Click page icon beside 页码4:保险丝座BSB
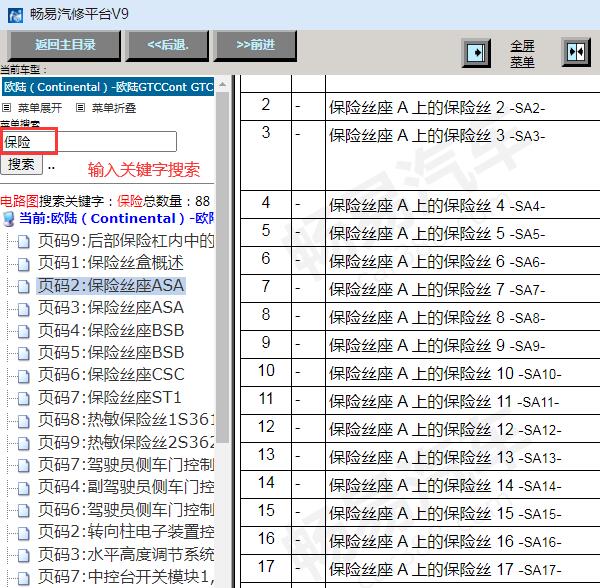The image size is (600, 588). pos(24,332)
